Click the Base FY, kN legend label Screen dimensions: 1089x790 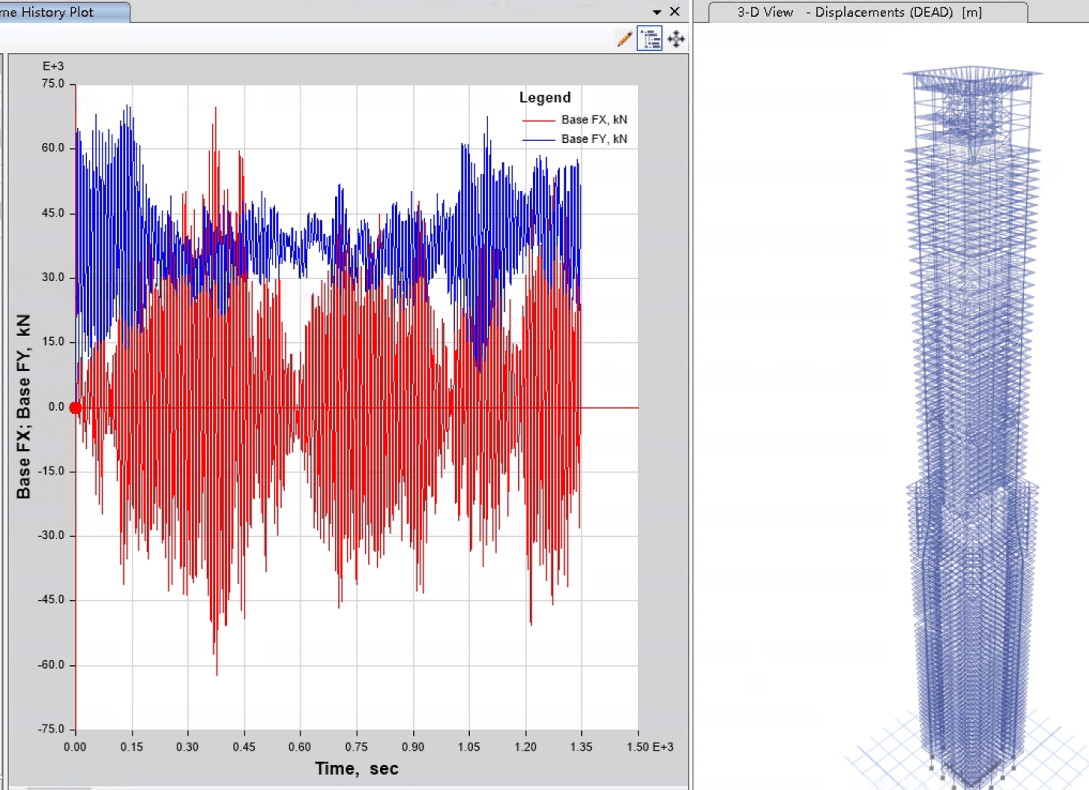594,139
